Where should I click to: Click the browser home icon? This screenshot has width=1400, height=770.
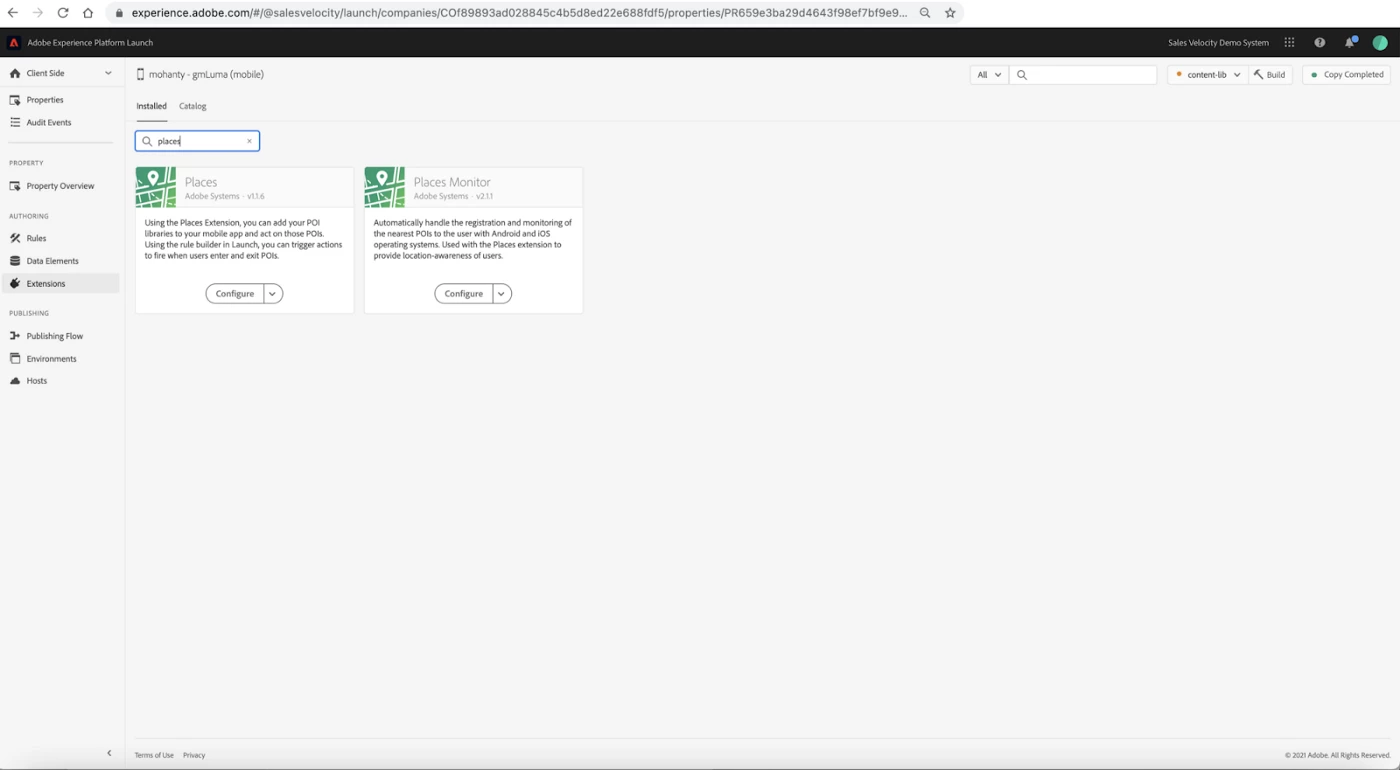point(88,13)
